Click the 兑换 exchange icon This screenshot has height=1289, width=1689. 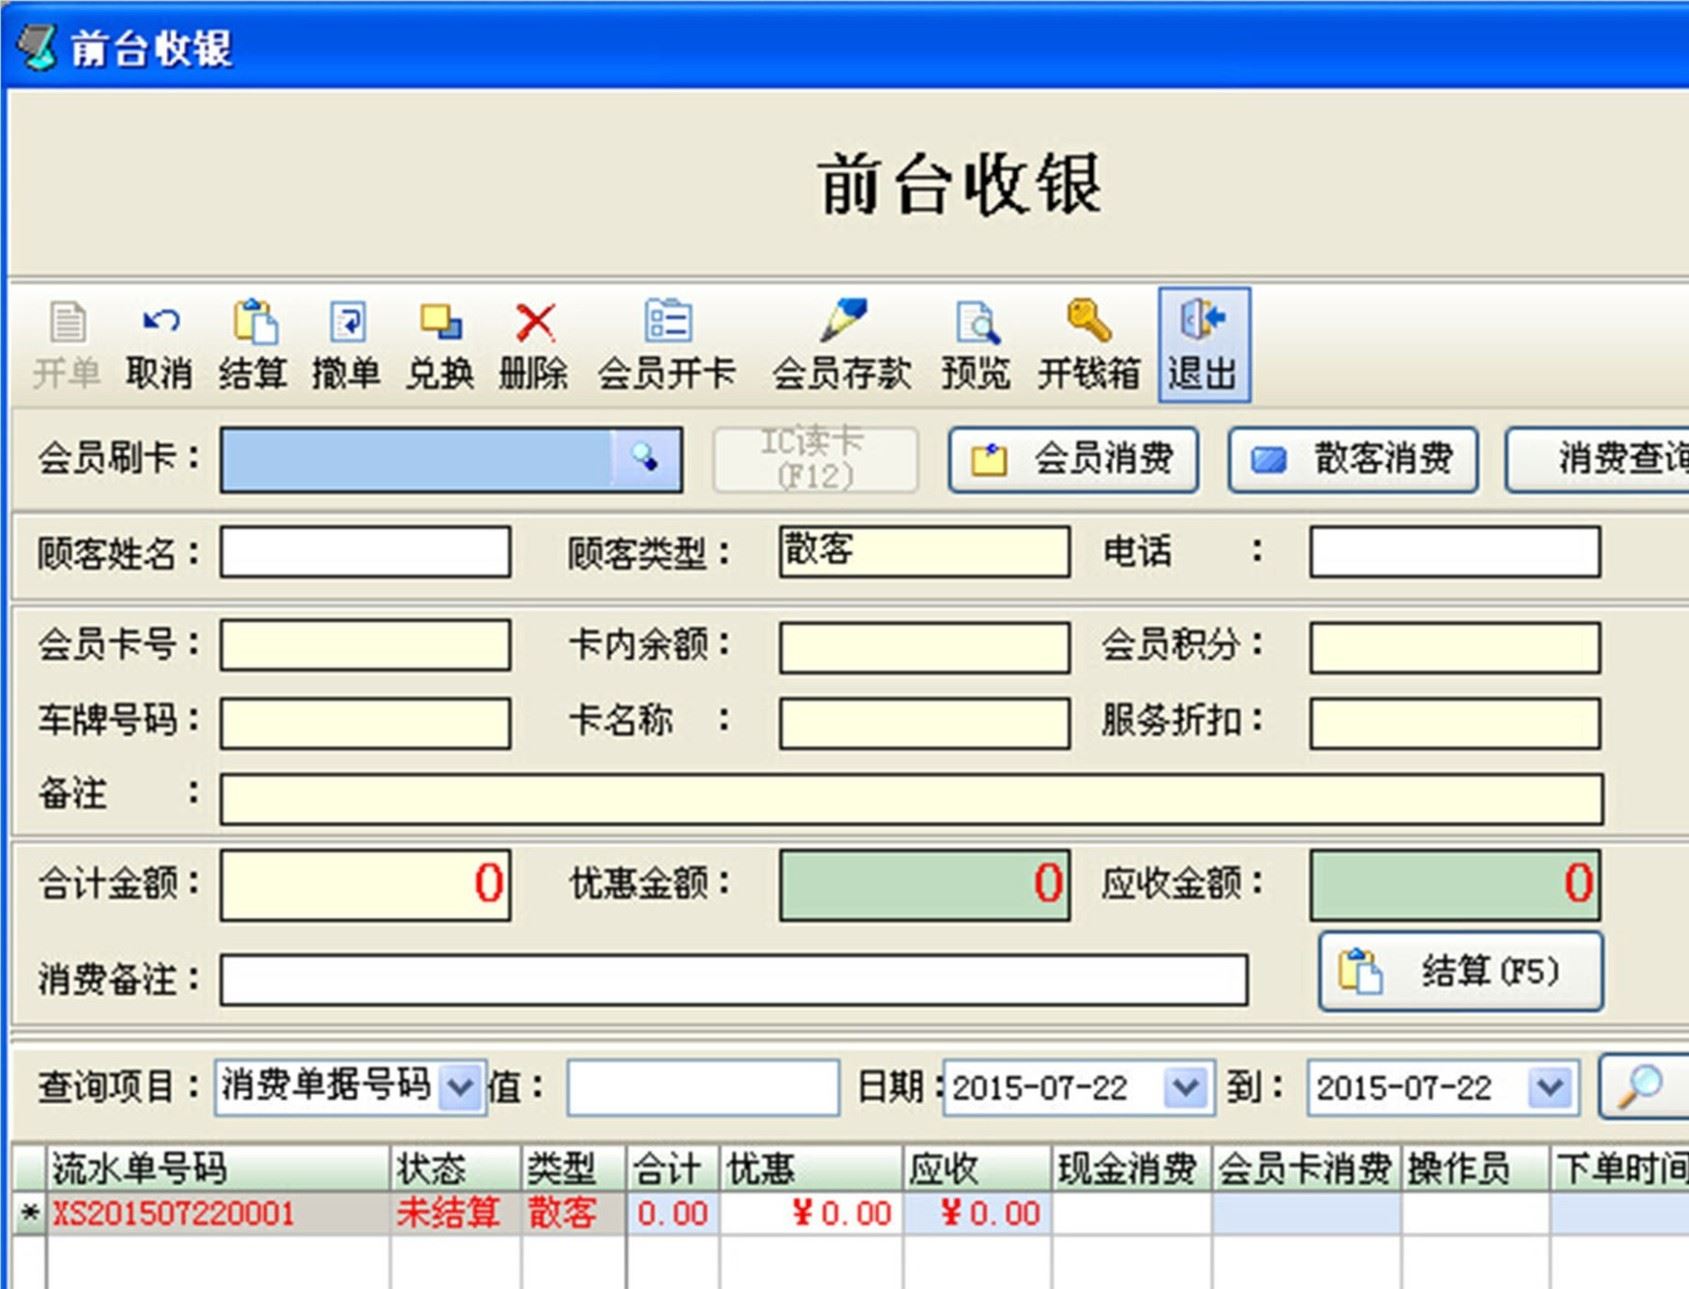(x=440, y=322)
